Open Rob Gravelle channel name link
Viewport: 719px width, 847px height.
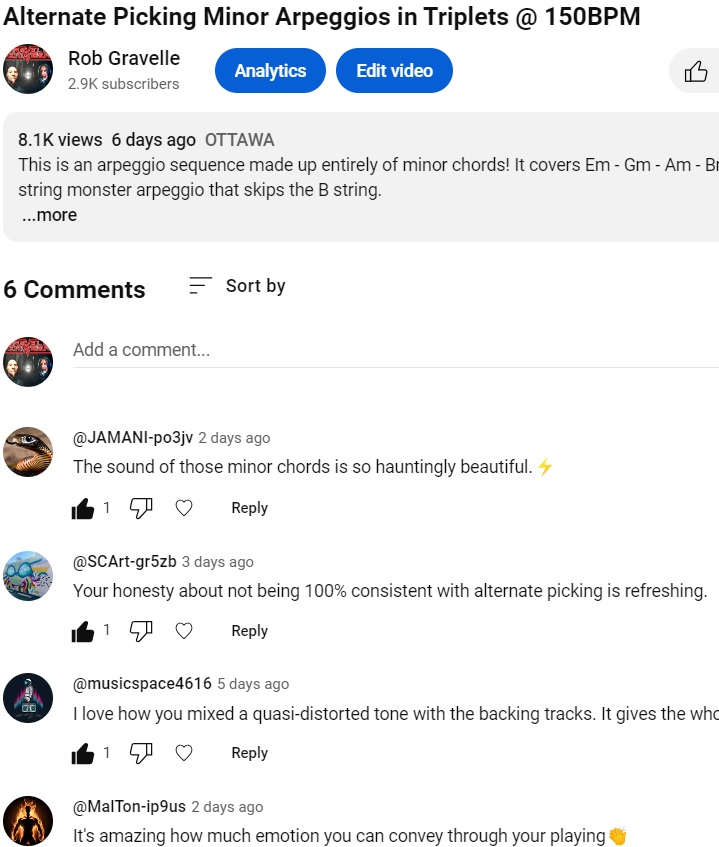click(124, 59)
